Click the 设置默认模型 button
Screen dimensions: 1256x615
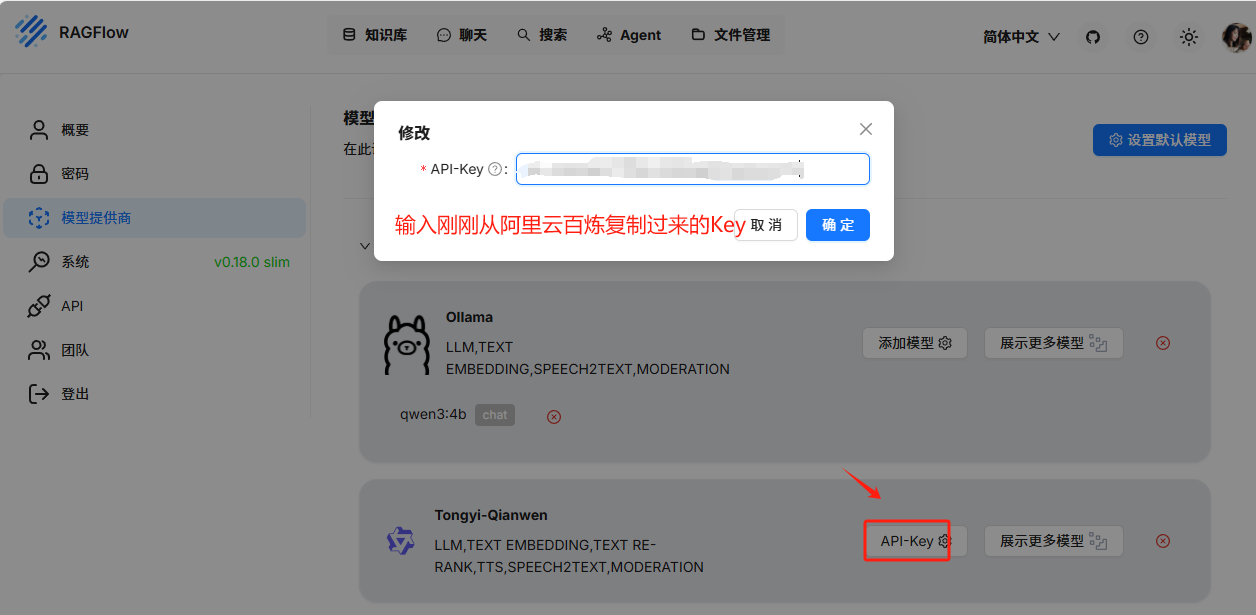(x=1159, y=140)
